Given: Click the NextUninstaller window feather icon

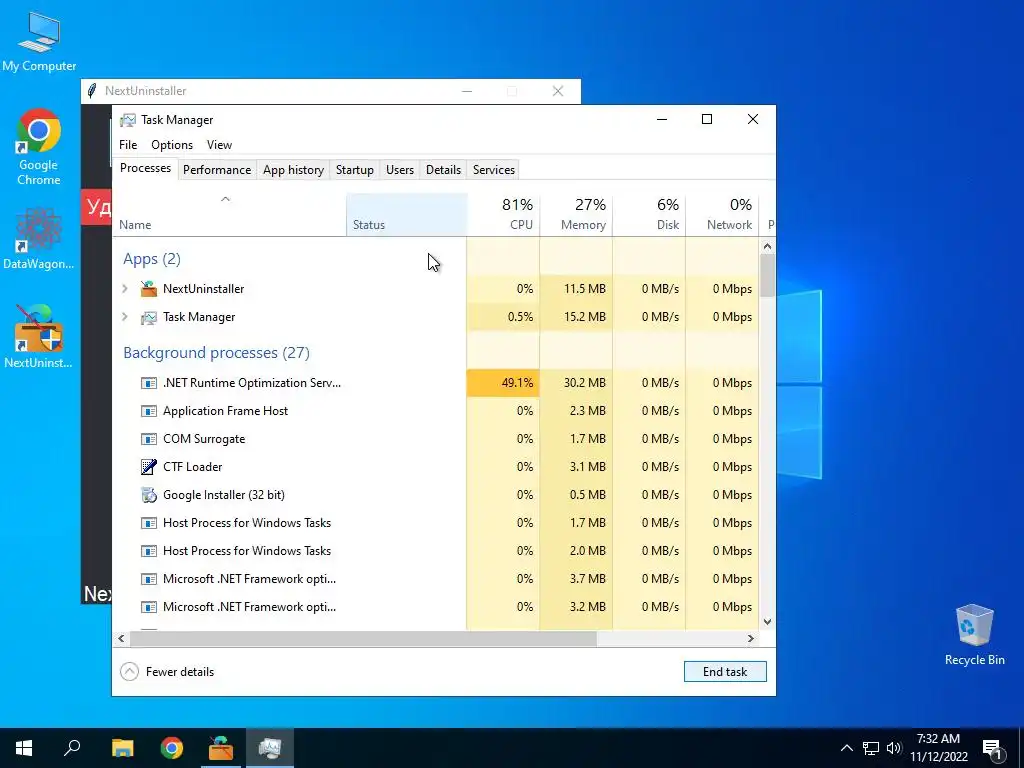Looking at the screenshot, I should 92,91.
